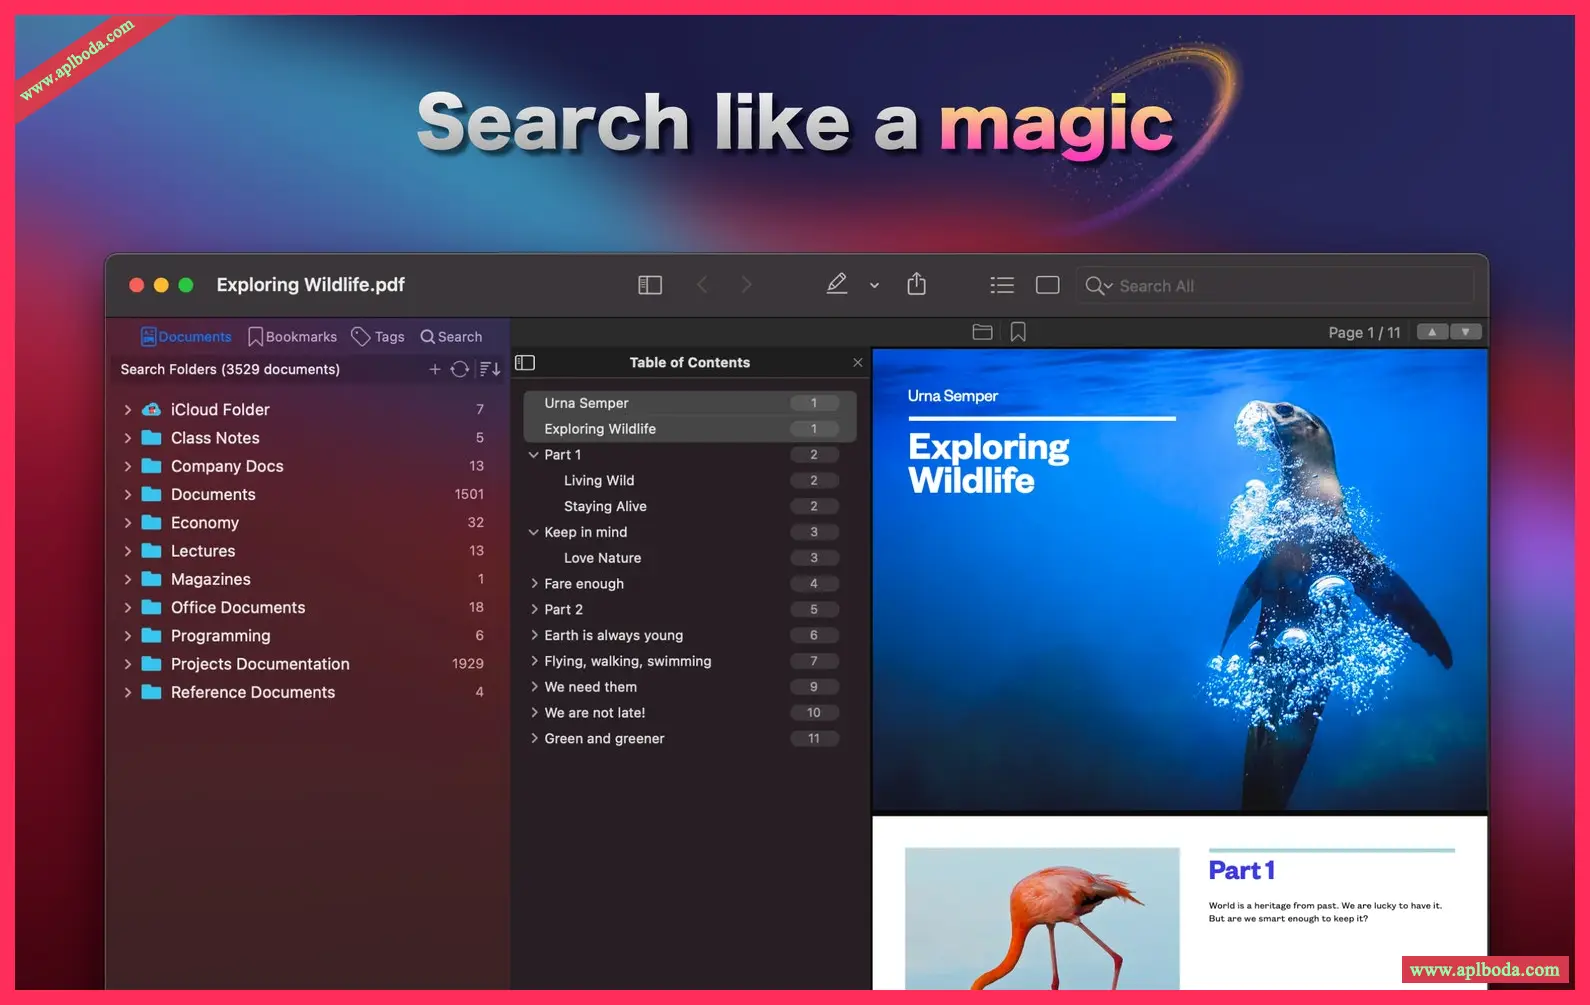This screenshot has width=1590, height=1005.
Task: Expand the iCloud Folder tree item
Action: pos(128,410)
